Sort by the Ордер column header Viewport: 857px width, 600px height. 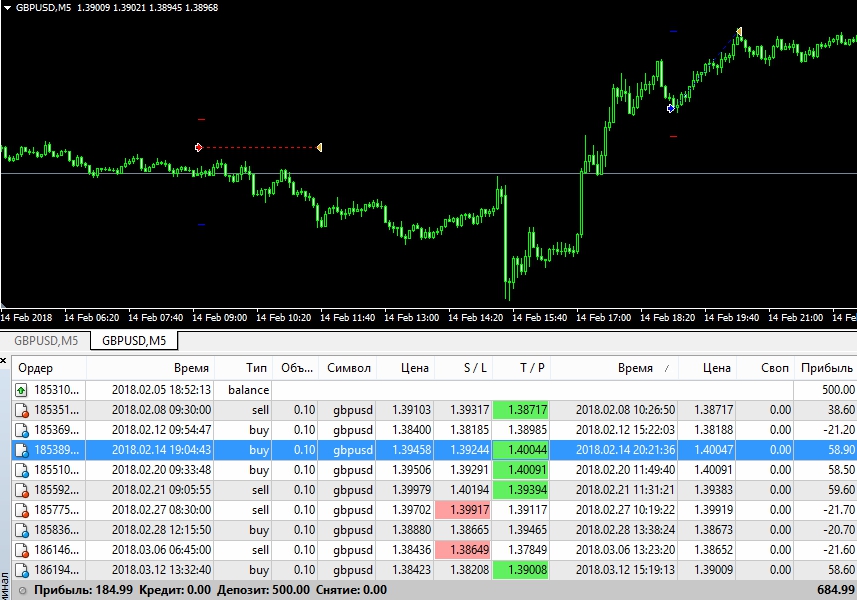pyautogui.click(x=49, y=368)
